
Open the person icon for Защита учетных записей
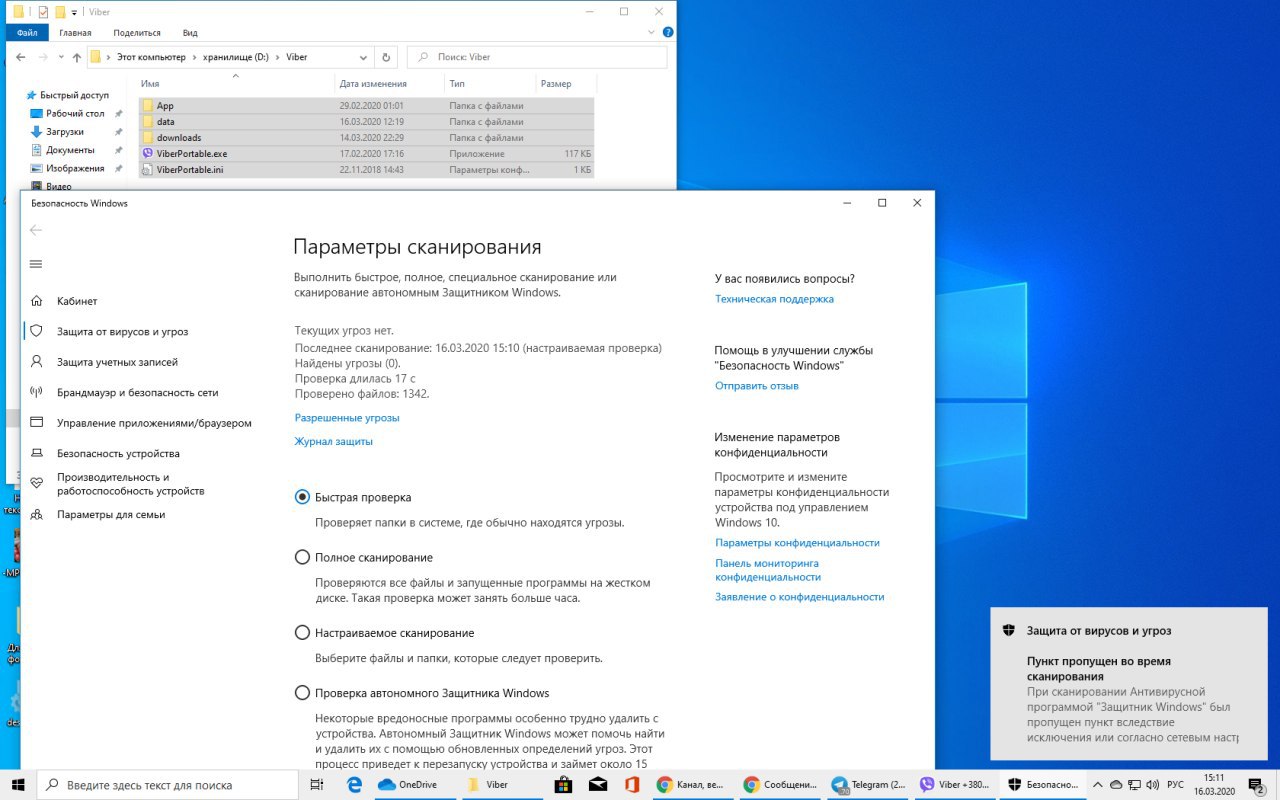pos(37,362)
